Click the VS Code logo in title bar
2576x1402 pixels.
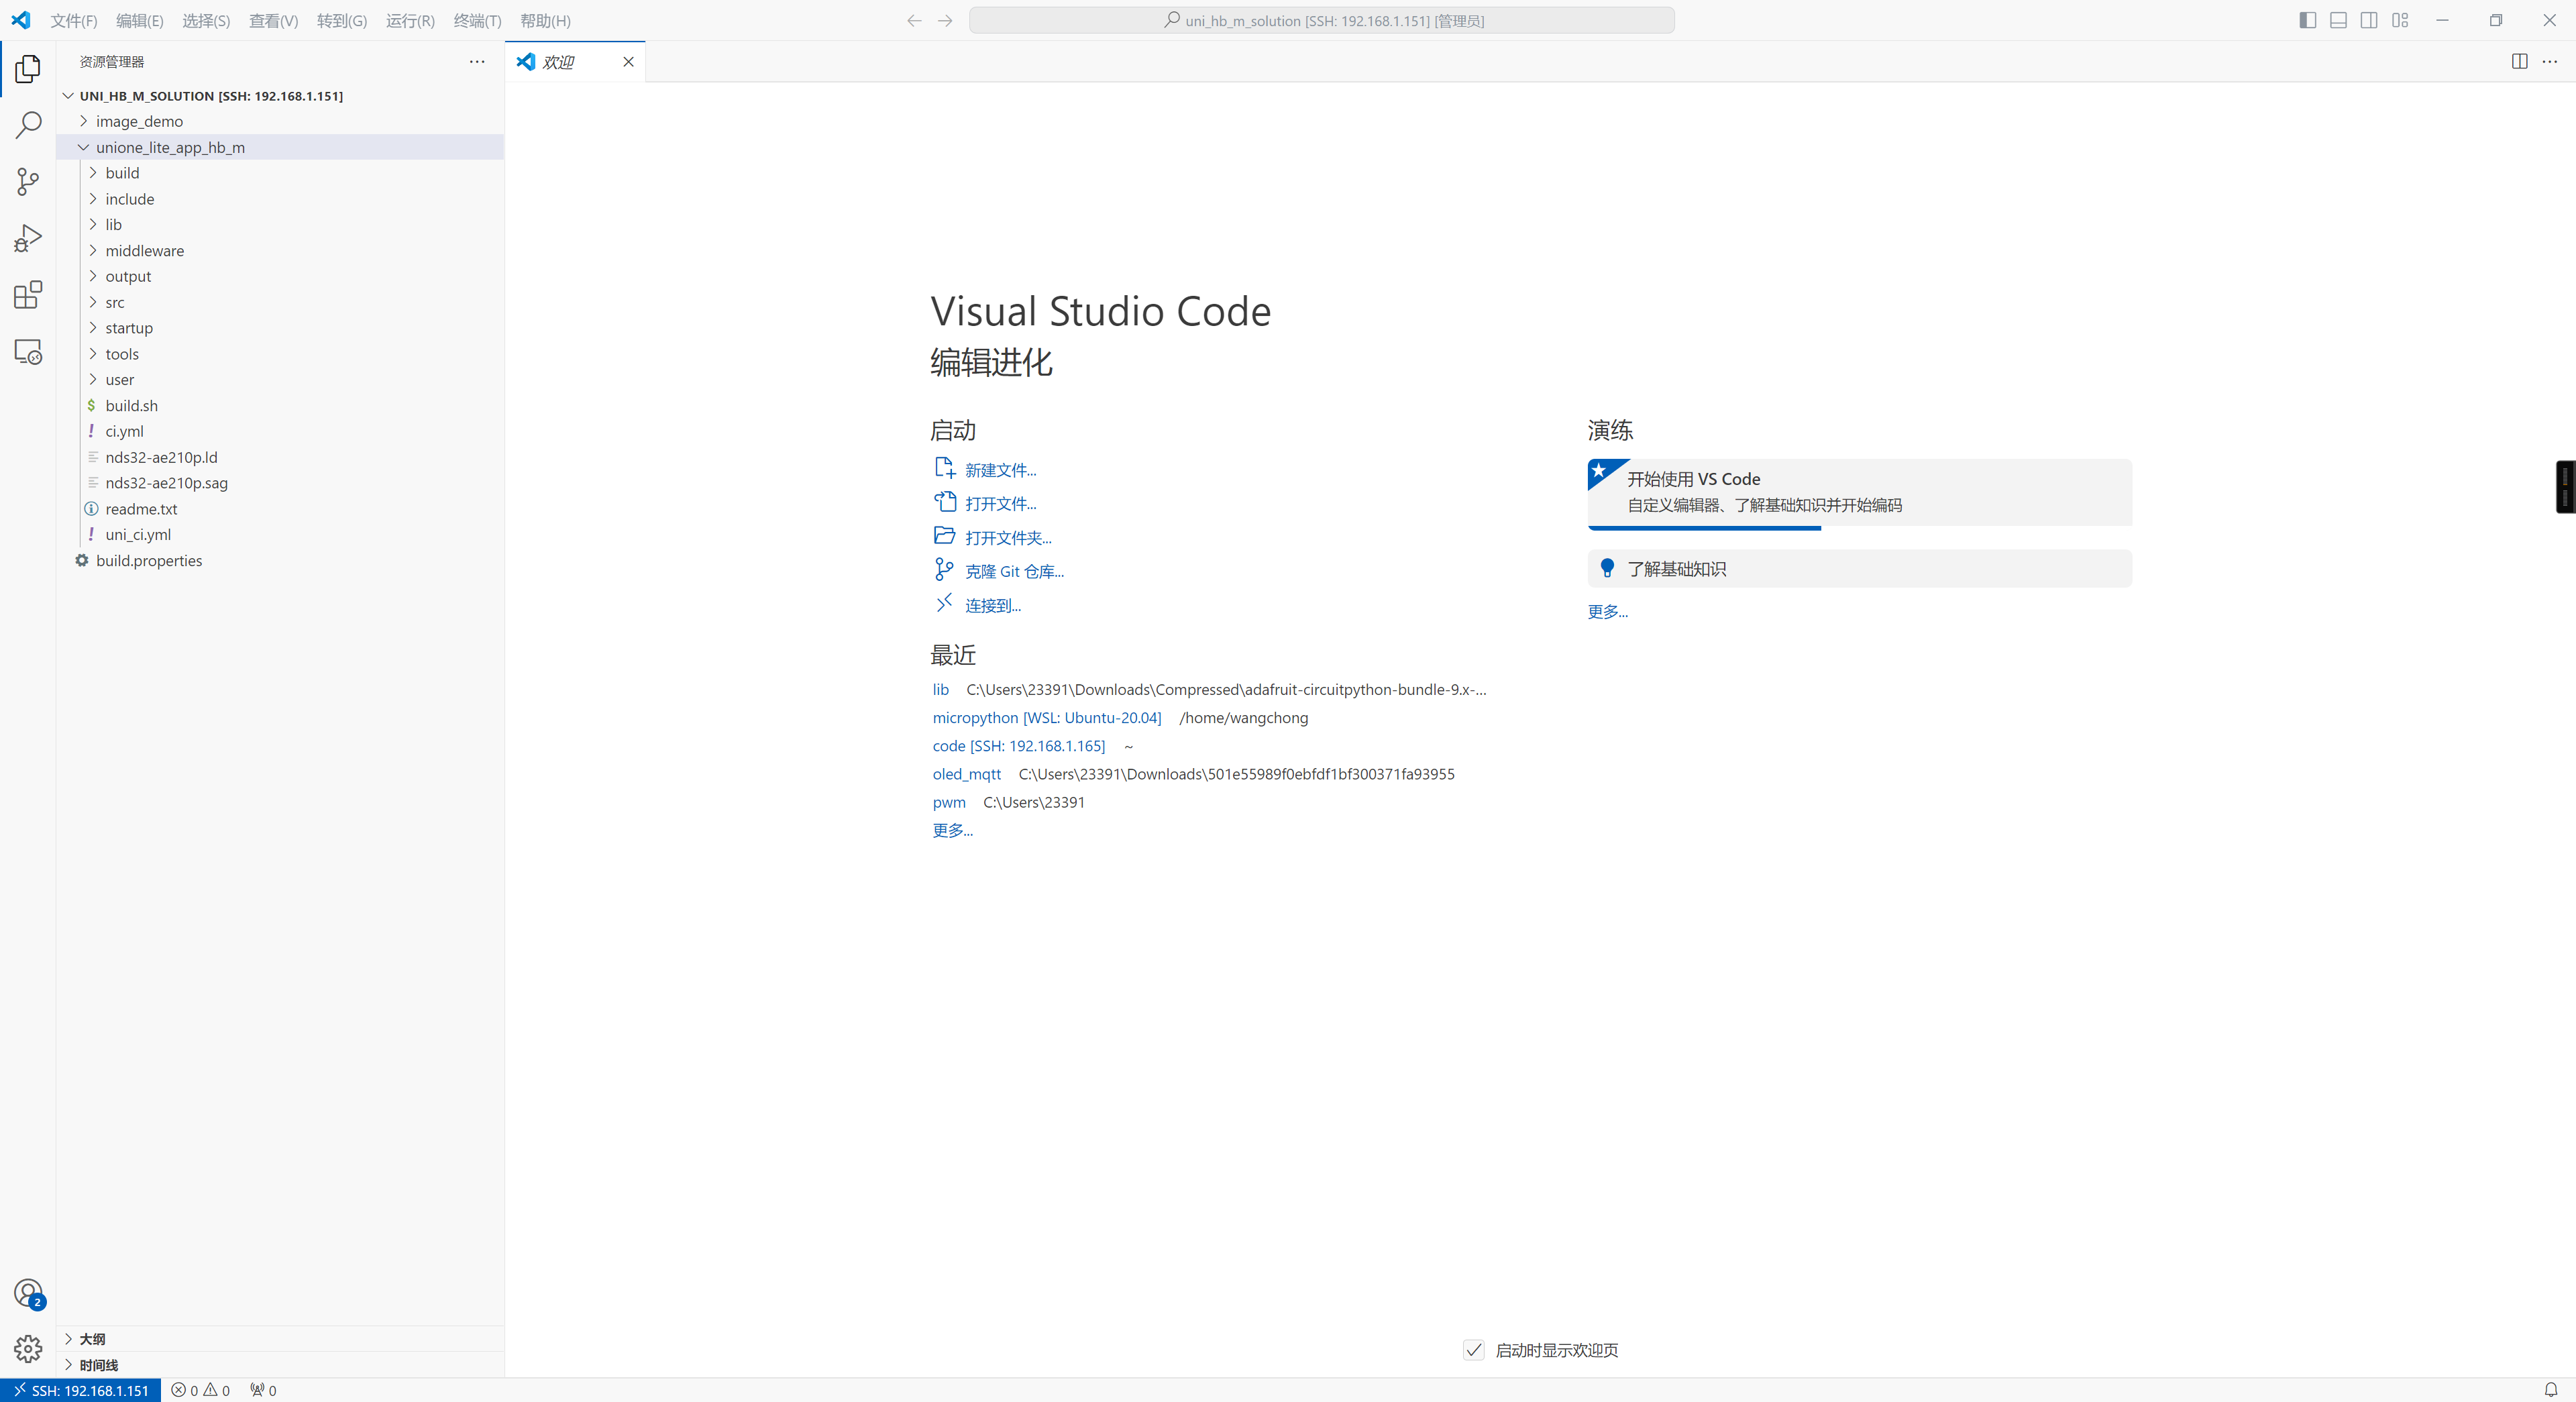pyautogui.click(x=20, y=20)
